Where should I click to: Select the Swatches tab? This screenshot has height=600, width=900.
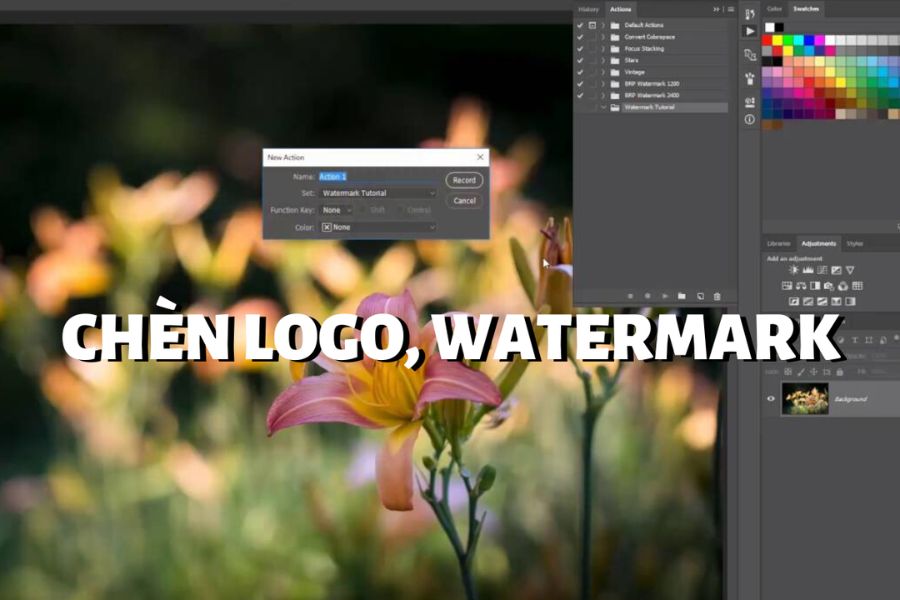point(806,9)
